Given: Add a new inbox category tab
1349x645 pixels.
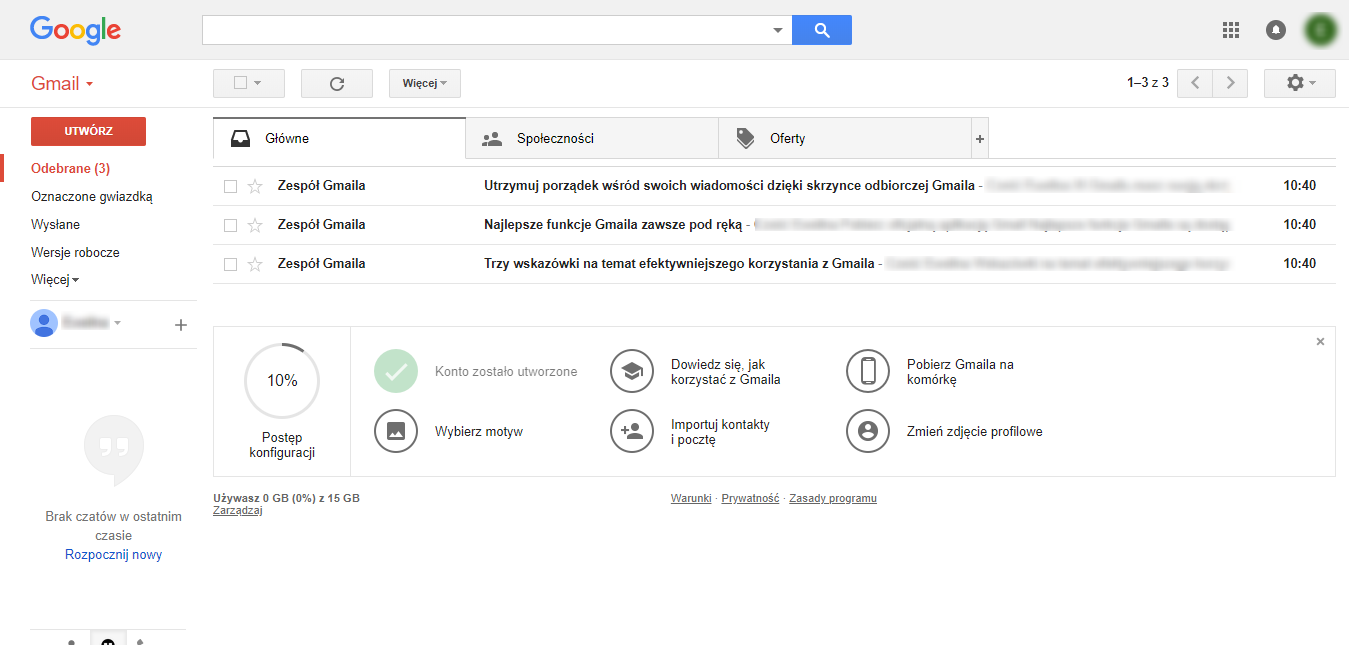Looking at the screenshot, I should [x=980, y=139].
